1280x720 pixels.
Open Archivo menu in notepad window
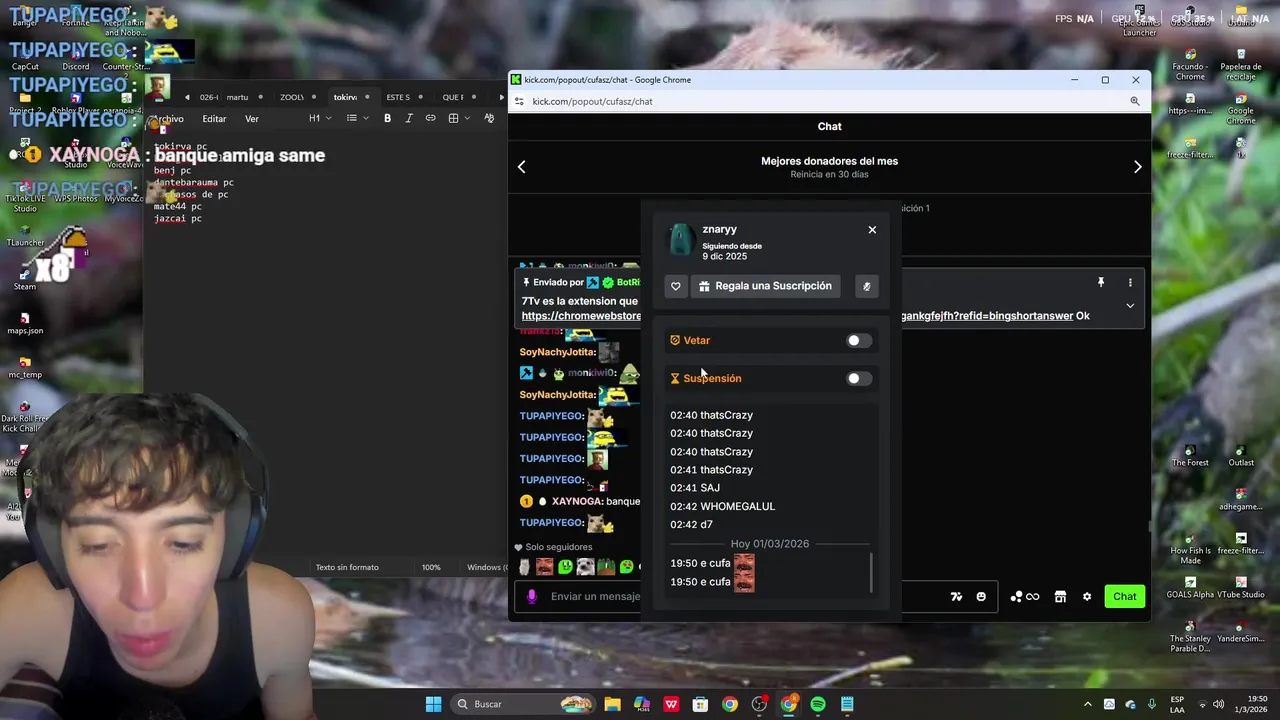[x=168, y=119]
